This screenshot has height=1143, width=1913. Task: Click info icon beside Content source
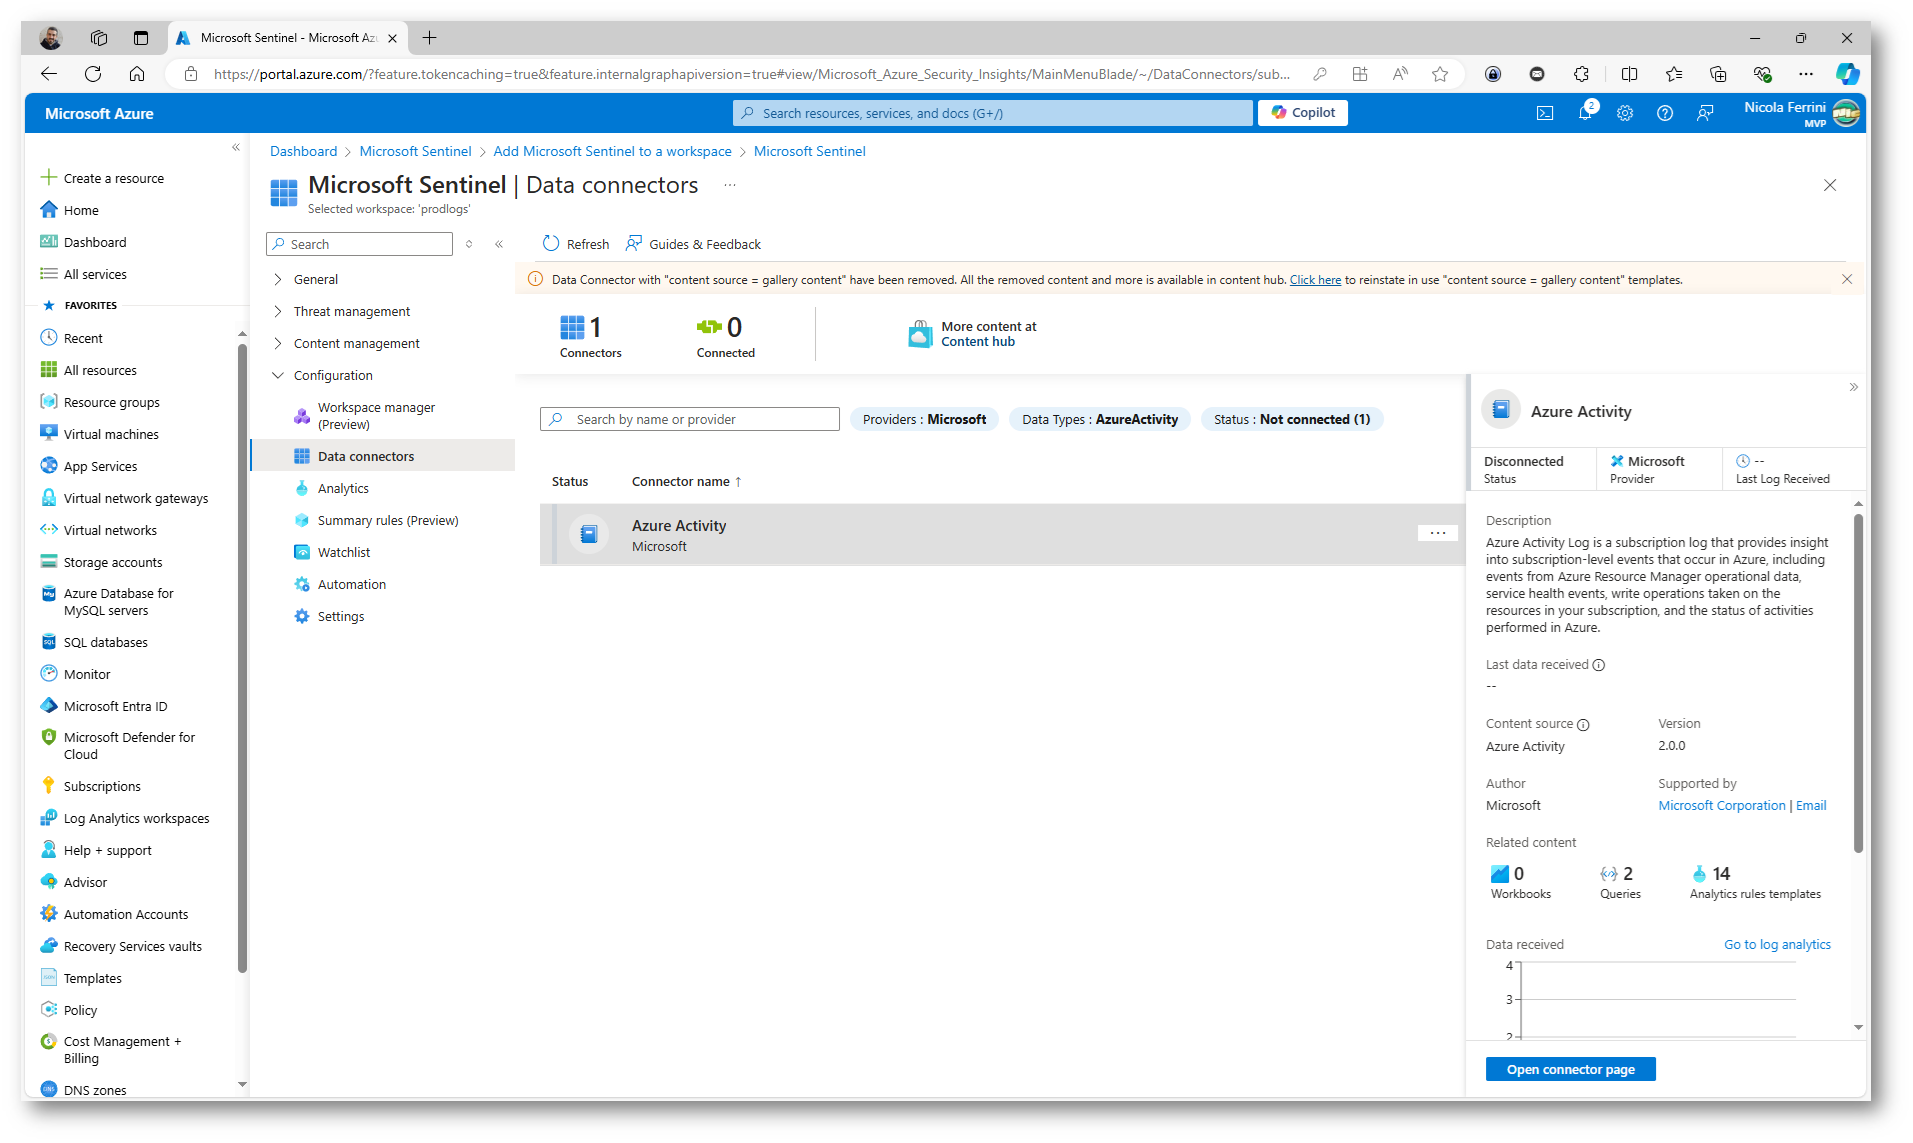pos(1583,724)
